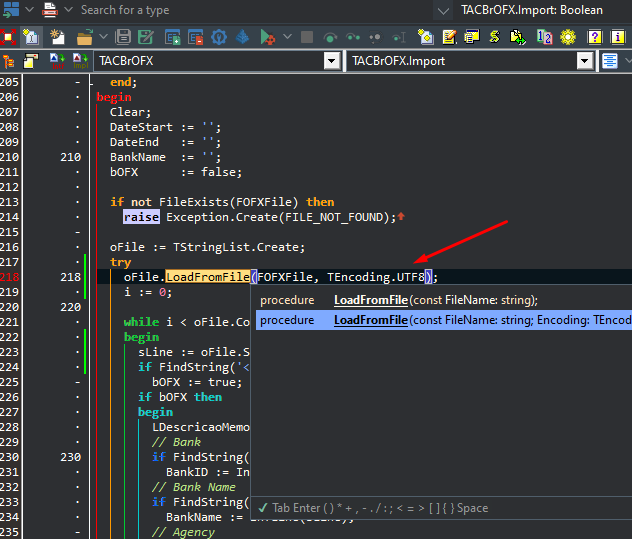
Task: Open the dropdown next to the window-layout icon
Action: pos(29,9)
